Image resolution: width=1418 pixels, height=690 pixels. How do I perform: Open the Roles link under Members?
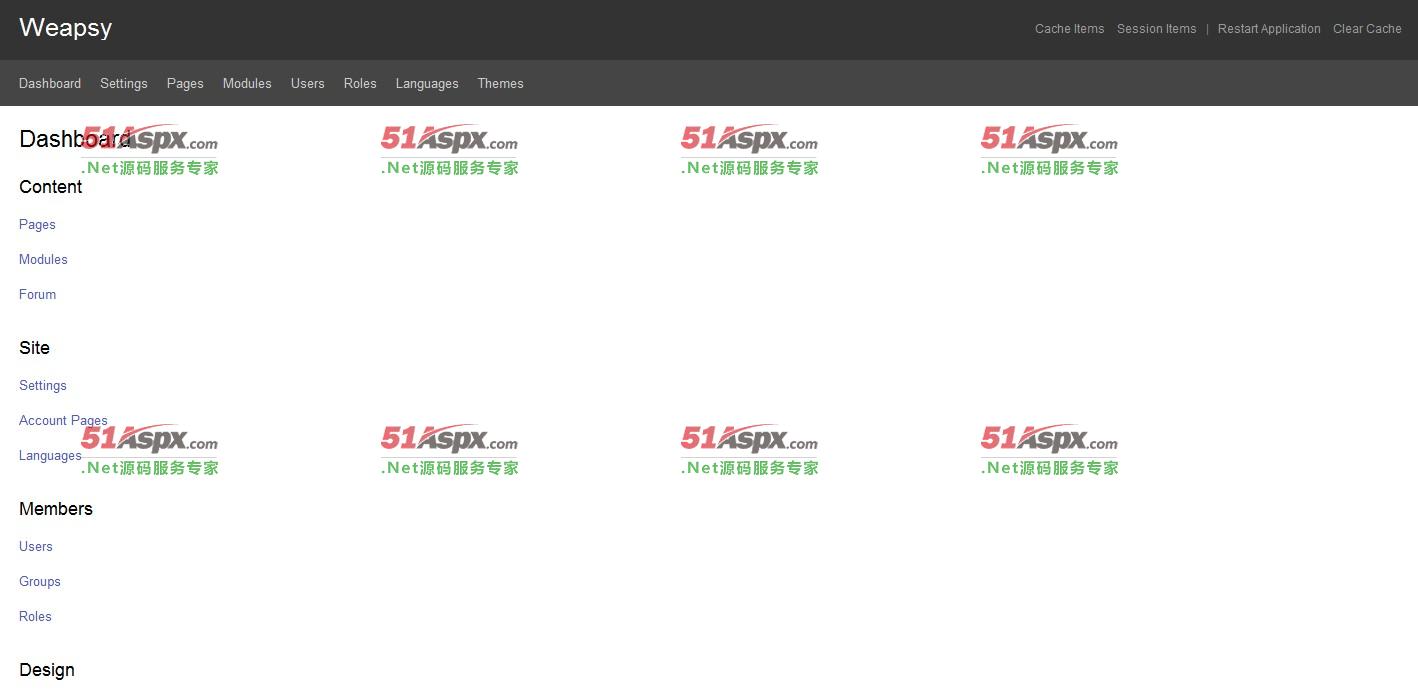tap(35, 616)
